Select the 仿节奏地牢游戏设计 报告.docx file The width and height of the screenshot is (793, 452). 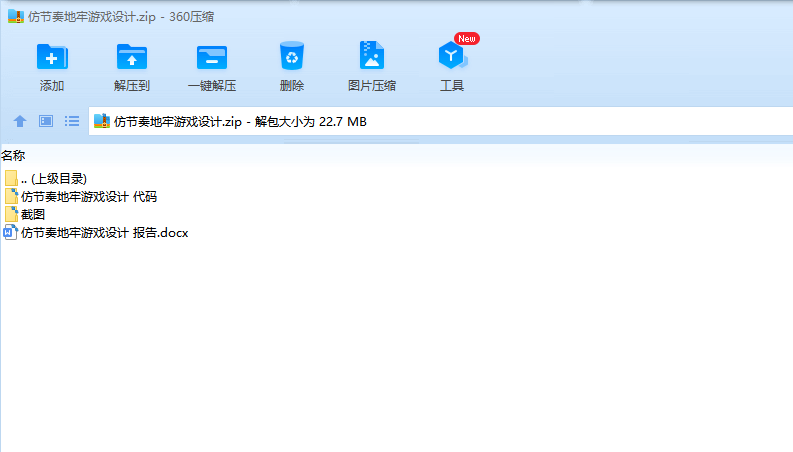96,233
